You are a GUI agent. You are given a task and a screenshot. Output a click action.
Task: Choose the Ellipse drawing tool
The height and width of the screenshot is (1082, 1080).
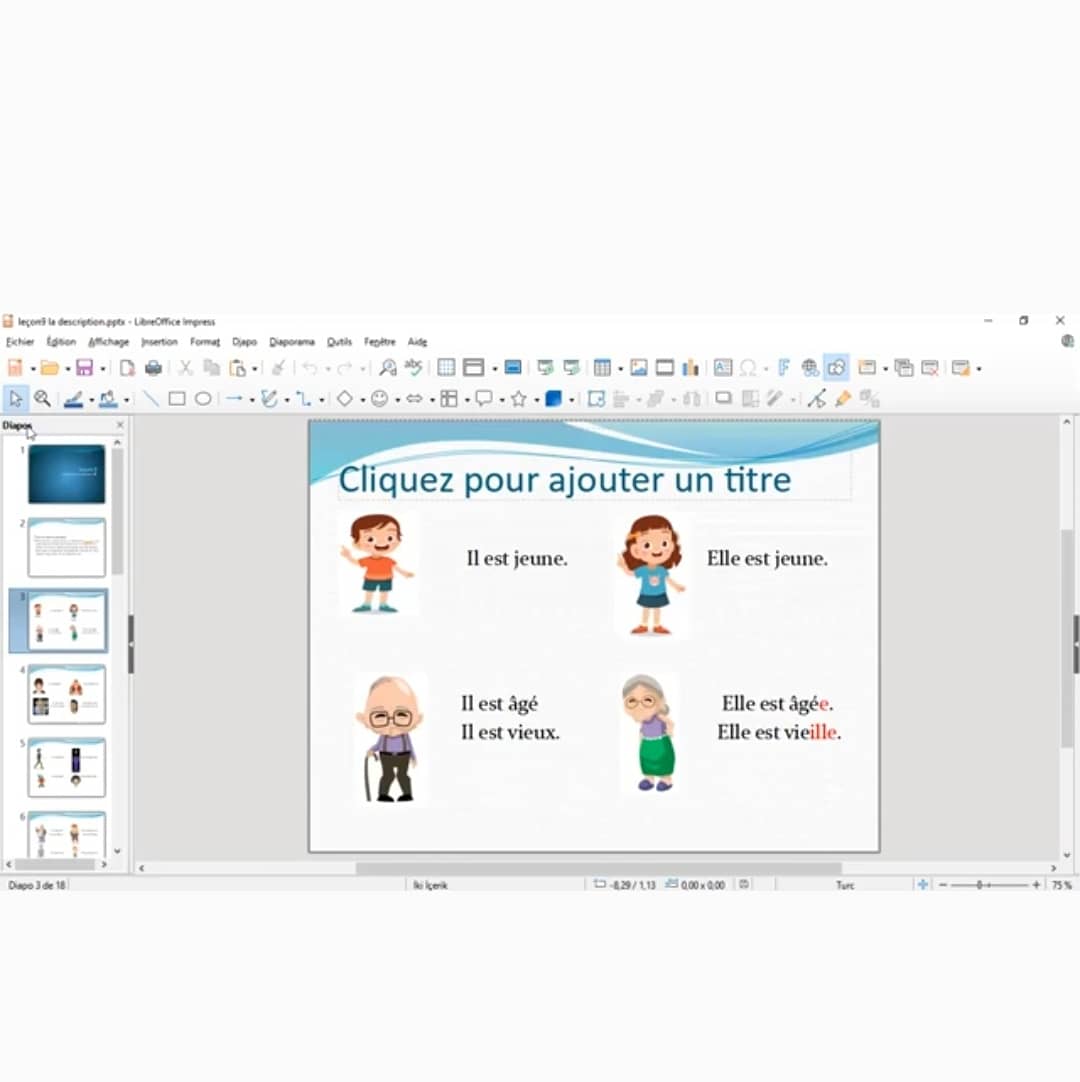pos(203,399)
